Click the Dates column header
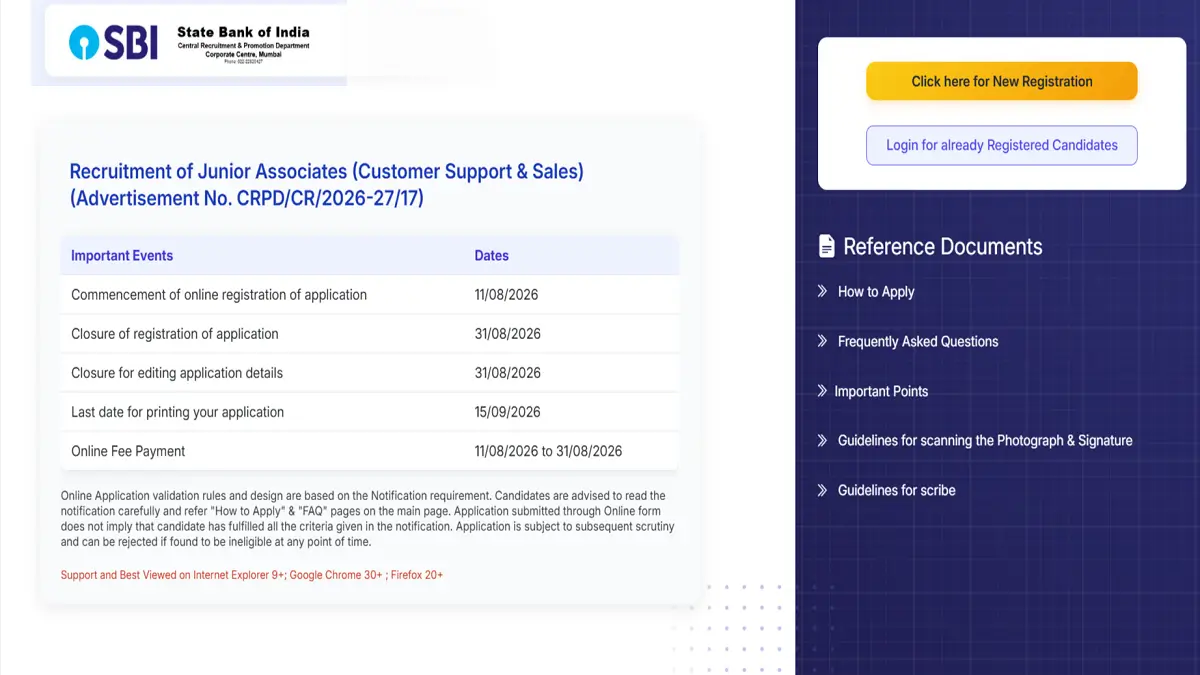 coord(492,256)
